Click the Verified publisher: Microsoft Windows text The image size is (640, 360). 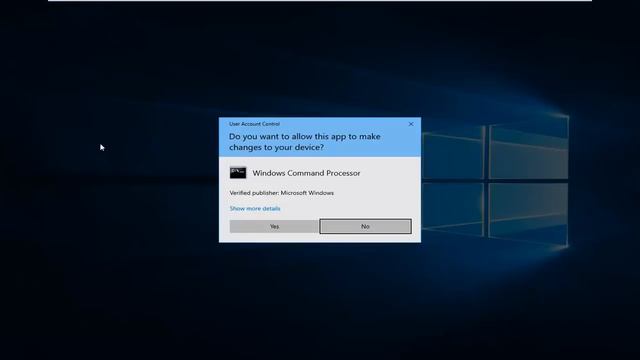[x=282, y=193]
